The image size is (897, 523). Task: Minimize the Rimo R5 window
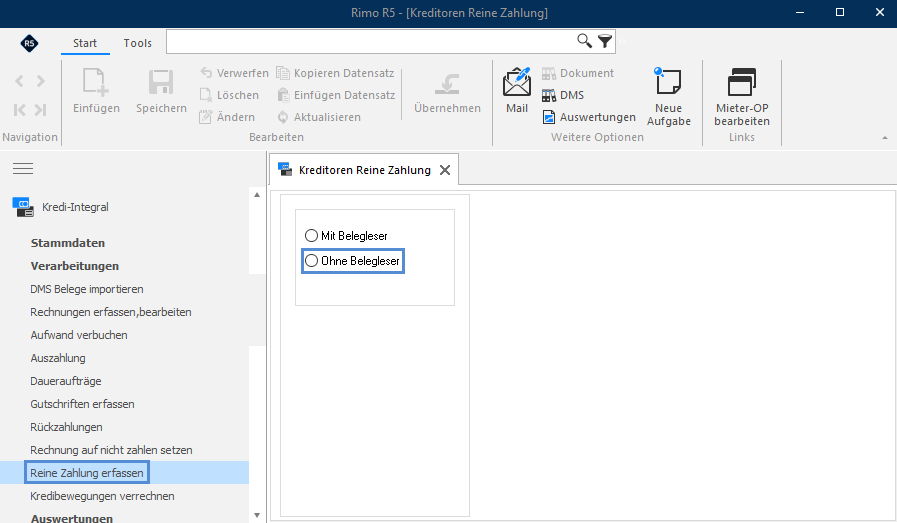(800, 13)
